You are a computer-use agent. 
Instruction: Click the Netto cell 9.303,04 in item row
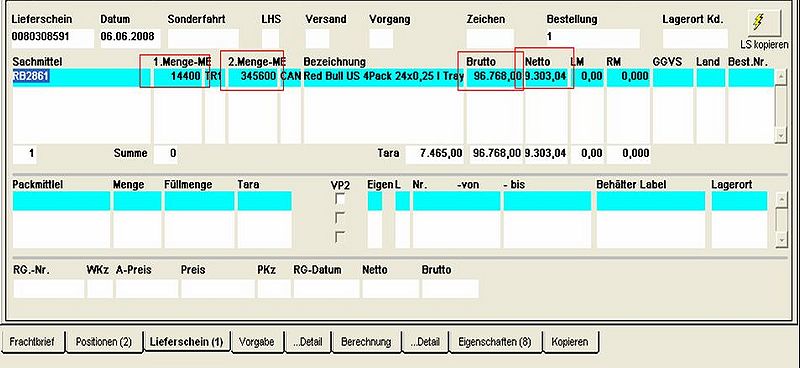click(546, 77)
